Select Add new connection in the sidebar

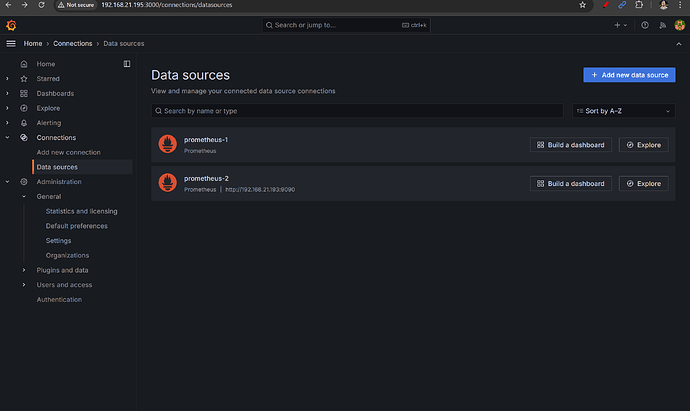click(68, 152)
